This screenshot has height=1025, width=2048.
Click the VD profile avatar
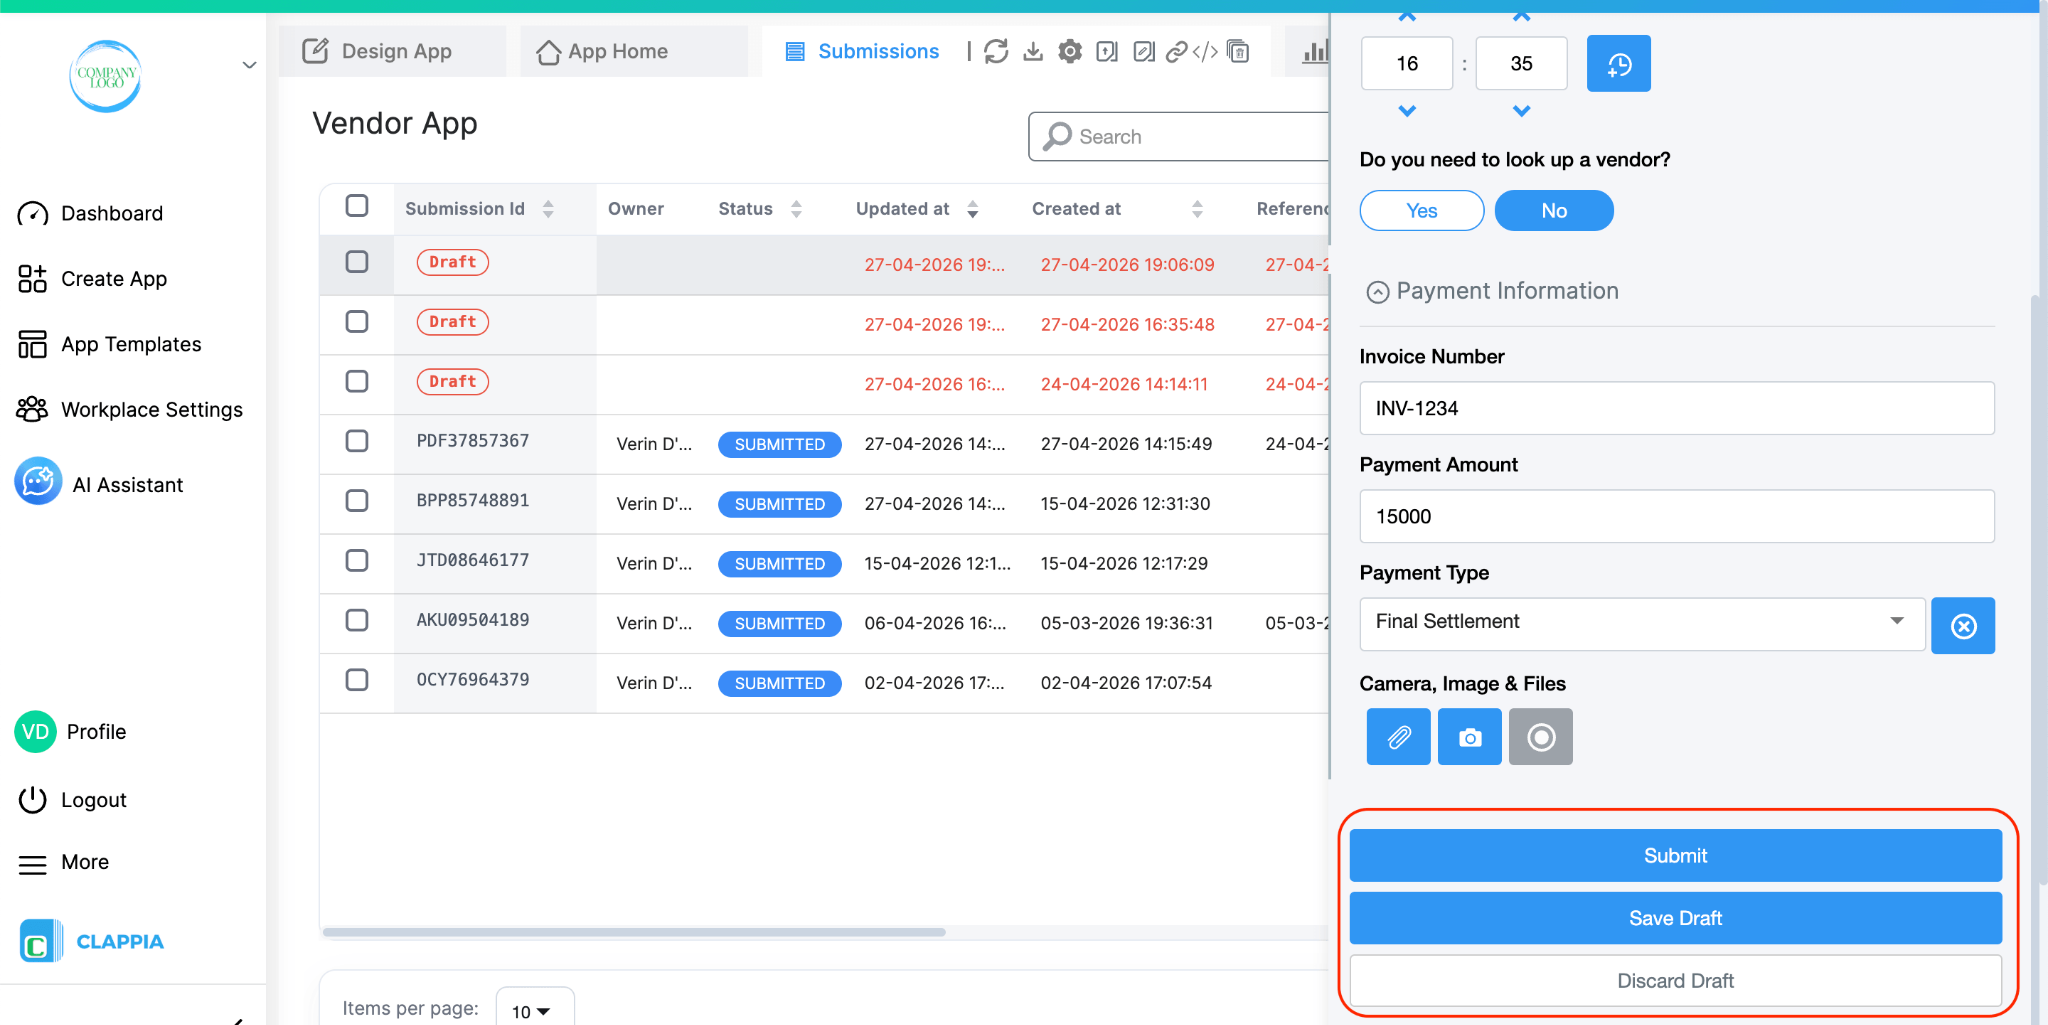pyautogui.click(x=35, y=732)
